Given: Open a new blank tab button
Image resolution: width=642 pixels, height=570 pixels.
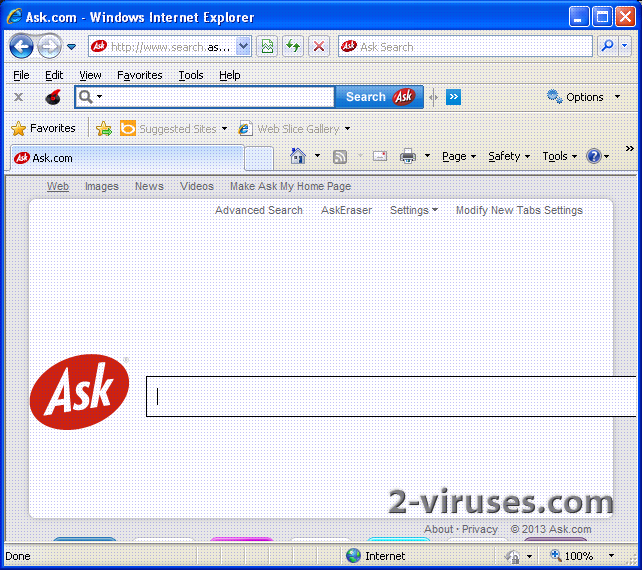Looking at the screenshot, I should click(259, 158).
